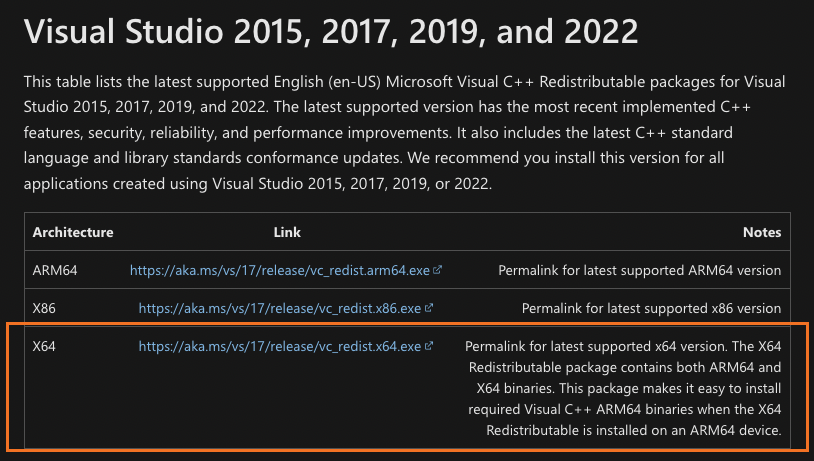
Task: Open the X64 vc_redist.x64.exe download link
Action: [279, 347]
